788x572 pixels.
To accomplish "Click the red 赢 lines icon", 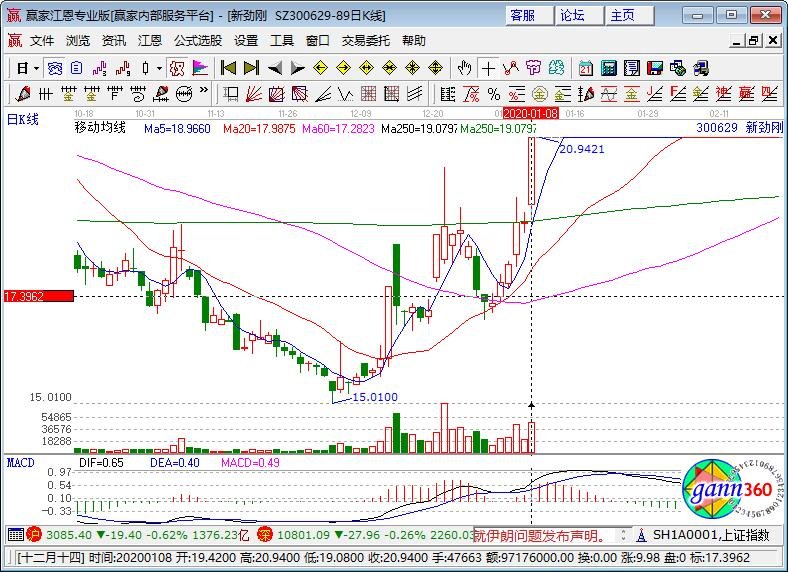I will [746, 93].
